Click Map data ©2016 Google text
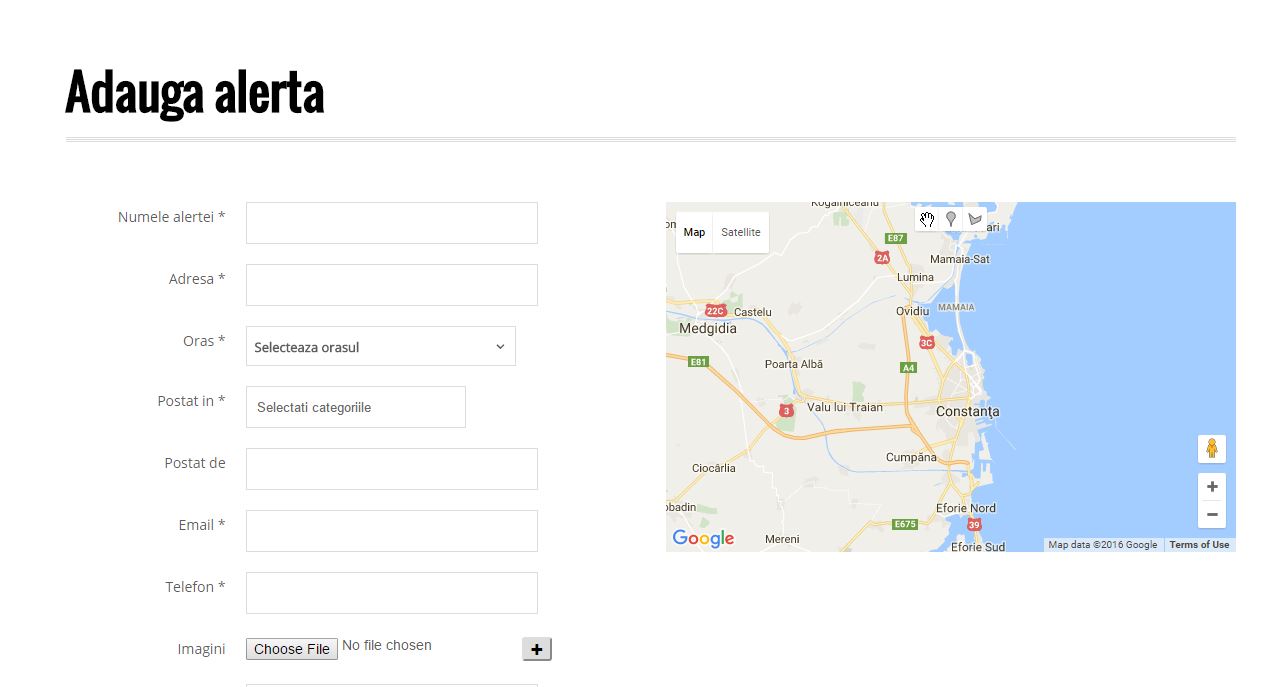The image size is (1261, 687). pos(1103,545)
